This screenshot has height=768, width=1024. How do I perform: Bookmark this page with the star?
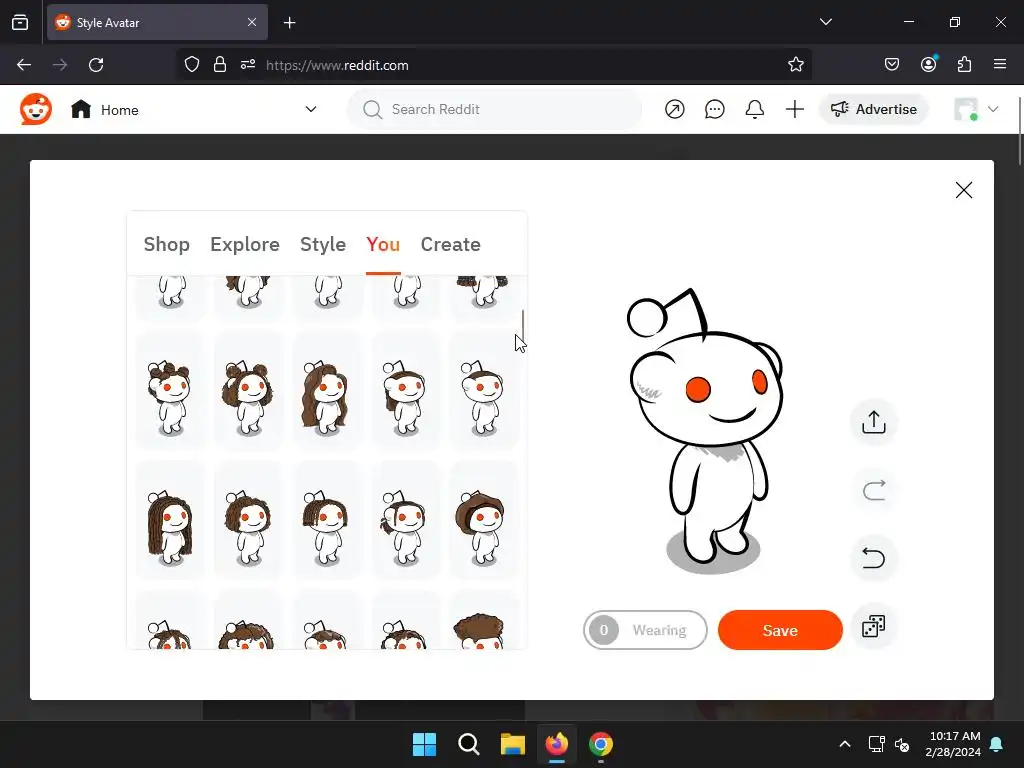click(795, 65)
